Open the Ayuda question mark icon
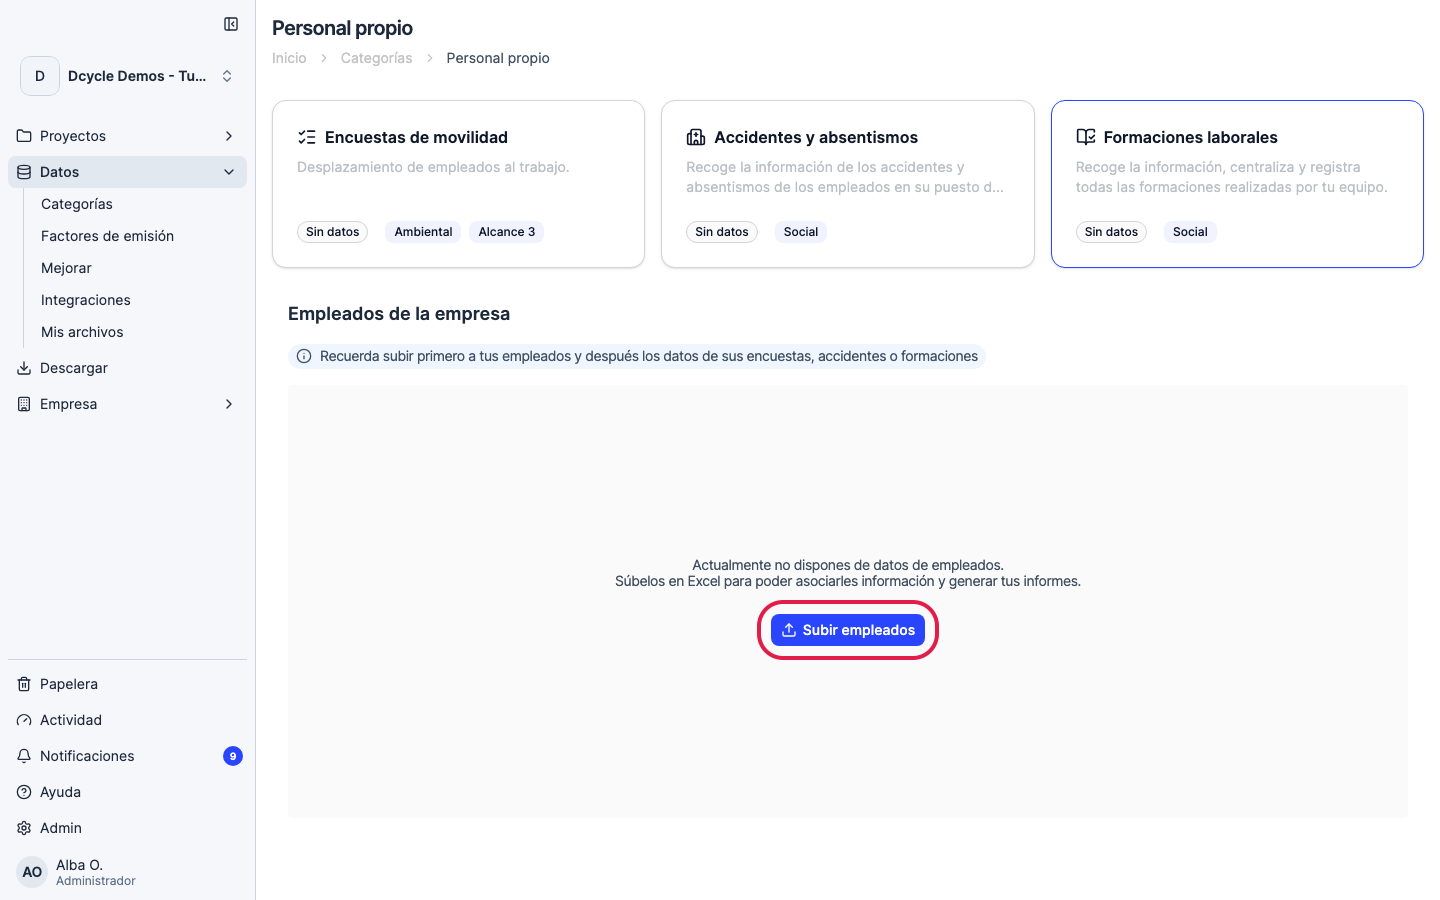 (x=24, y=792)
